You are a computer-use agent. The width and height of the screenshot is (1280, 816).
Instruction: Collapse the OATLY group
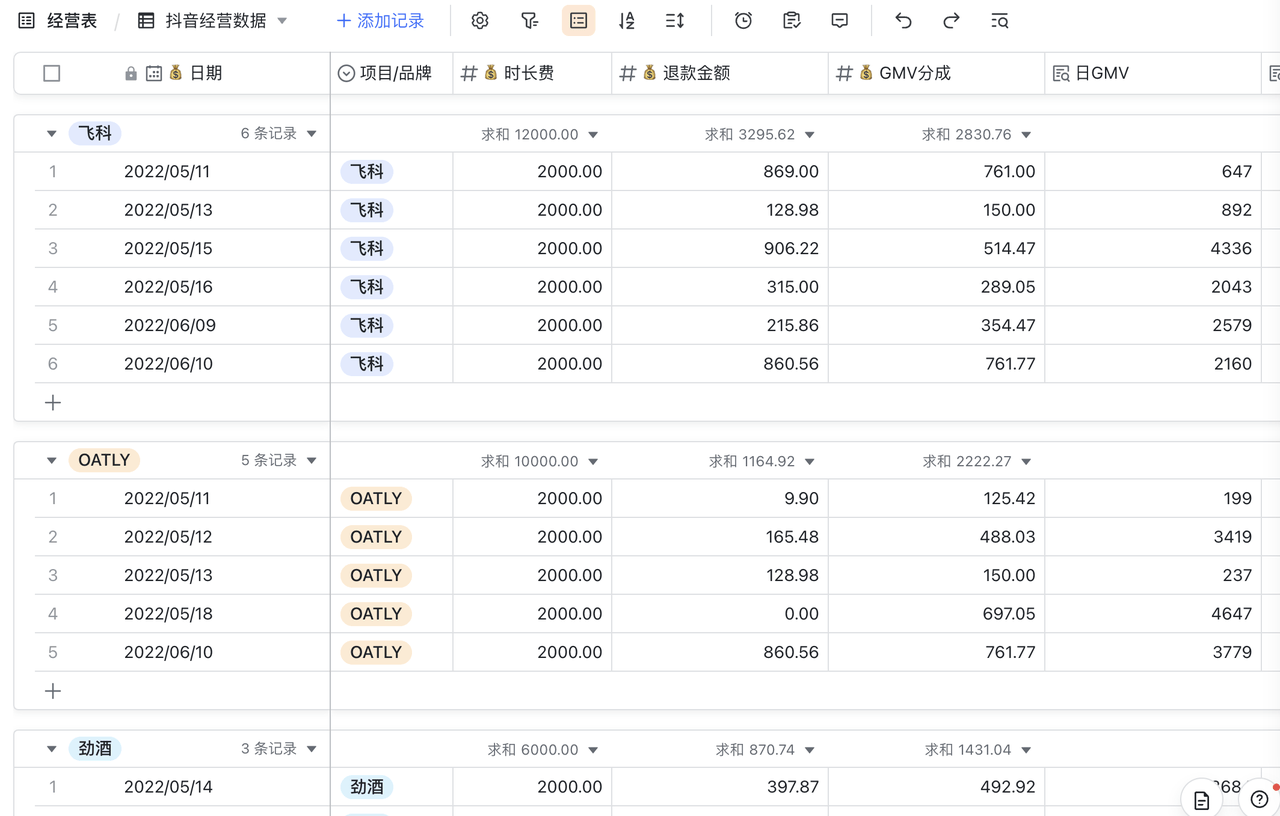51,461
